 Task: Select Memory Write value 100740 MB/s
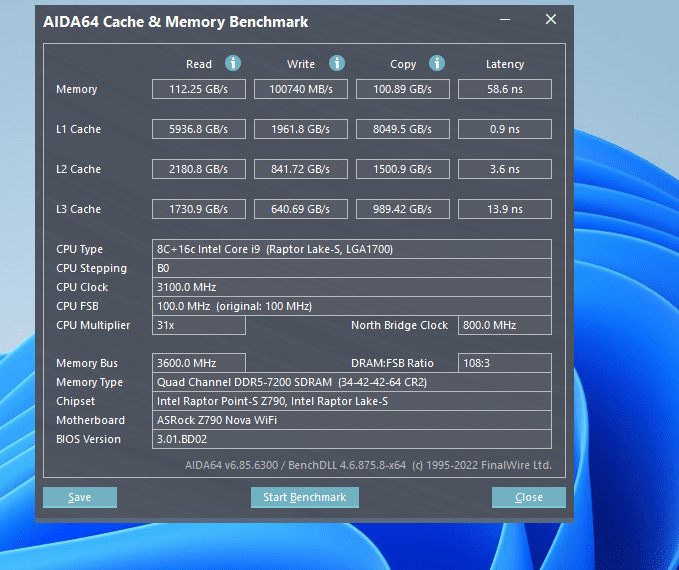pyautogui.click(x=301, y=89)
